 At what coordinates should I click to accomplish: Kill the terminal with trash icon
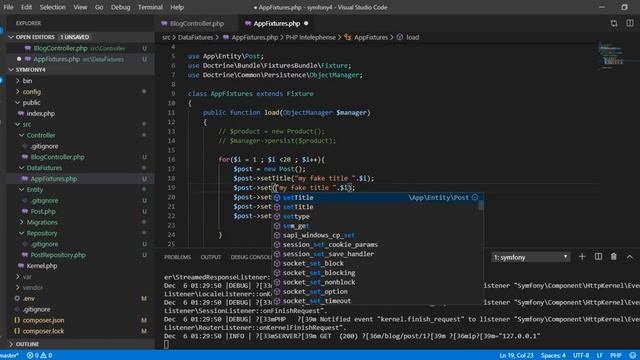click(613, 257)
